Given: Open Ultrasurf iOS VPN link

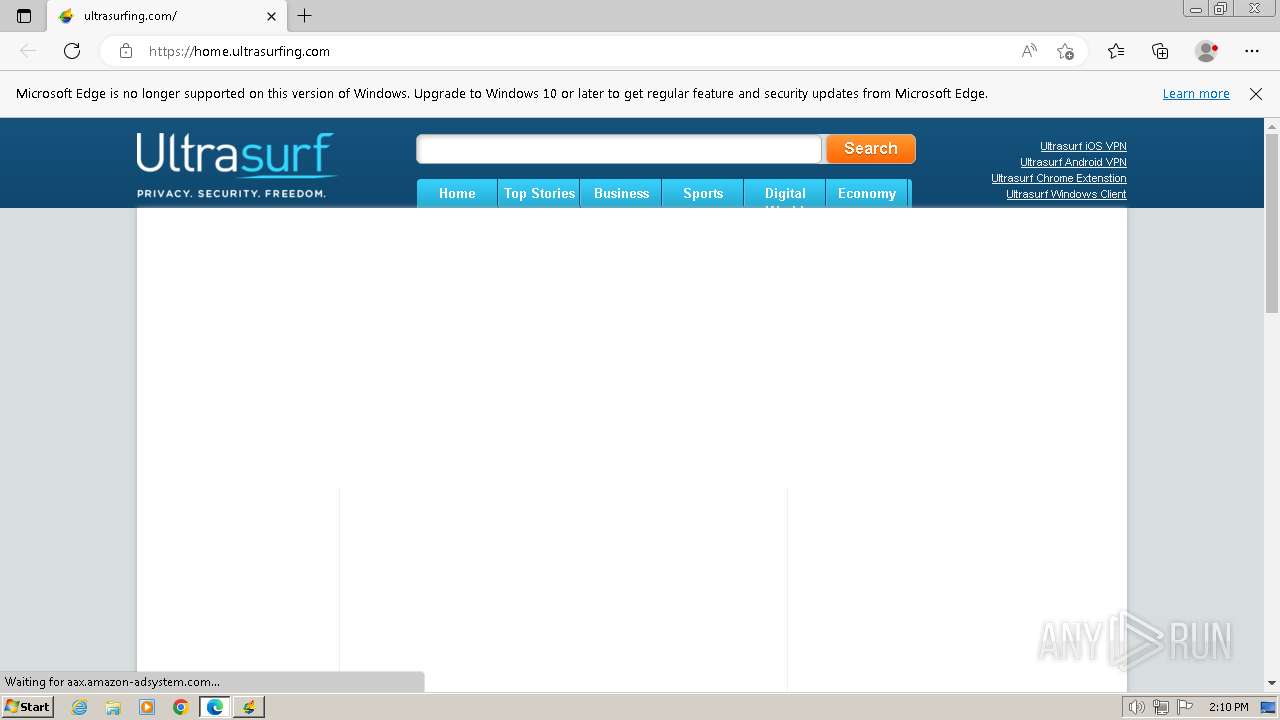Looking at the screenshot, I should [1083, 146].
